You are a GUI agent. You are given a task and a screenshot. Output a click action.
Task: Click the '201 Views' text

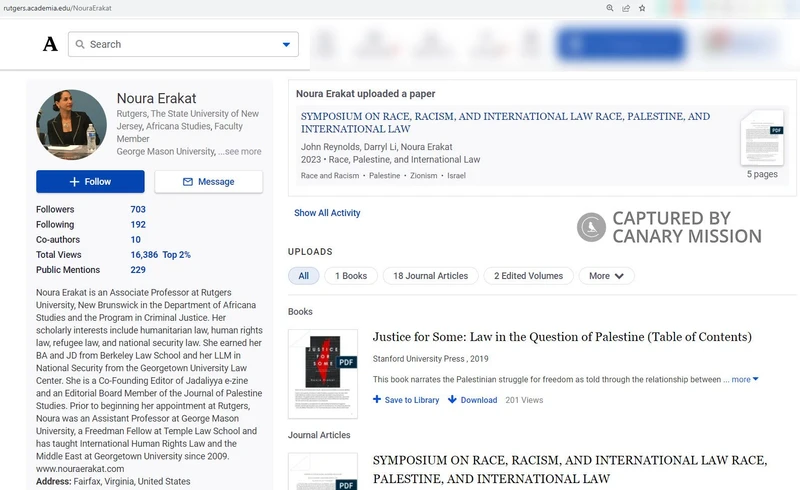524,400
